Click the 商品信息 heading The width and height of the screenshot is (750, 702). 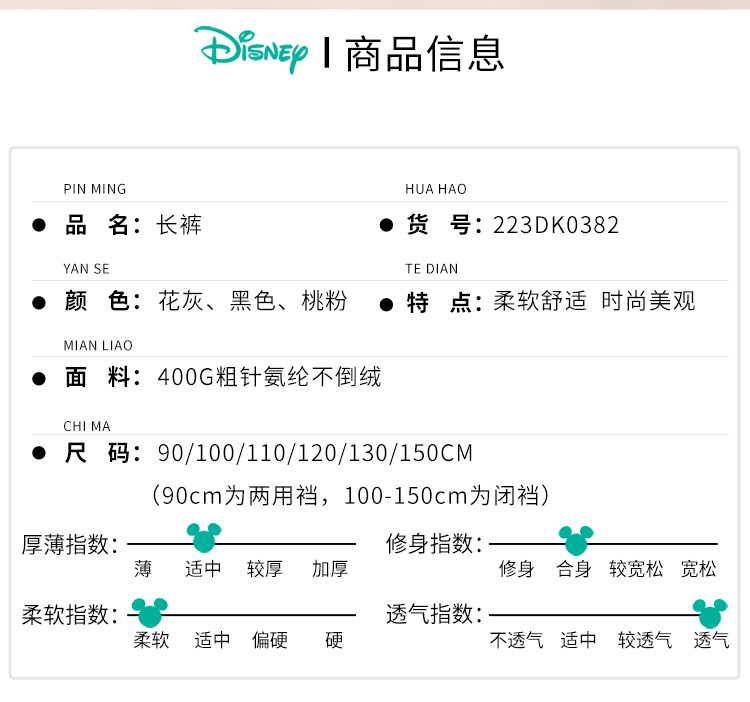coord(425,53)
